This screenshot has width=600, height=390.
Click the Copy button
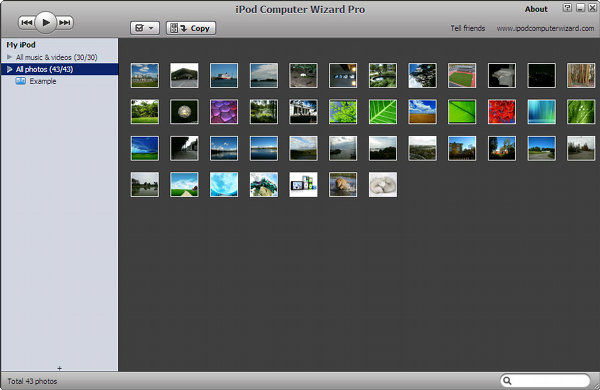click(191, 28)
